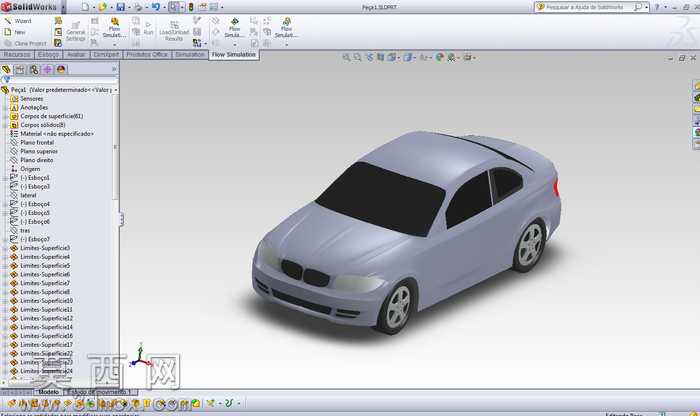This screenshot has width=700, height=416.
Task: Switch to the Avaliar tab
Action: coord(76,54)
